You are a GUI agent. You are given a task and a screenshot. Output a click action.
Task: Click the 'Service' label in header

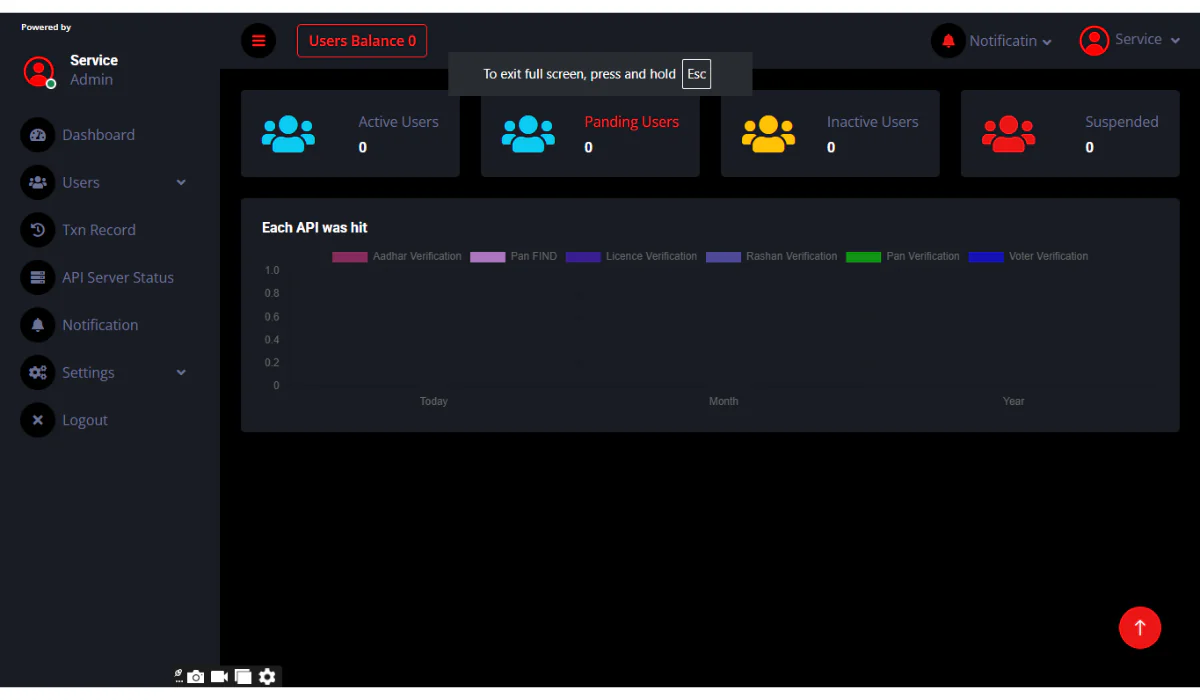(1139, 39)
